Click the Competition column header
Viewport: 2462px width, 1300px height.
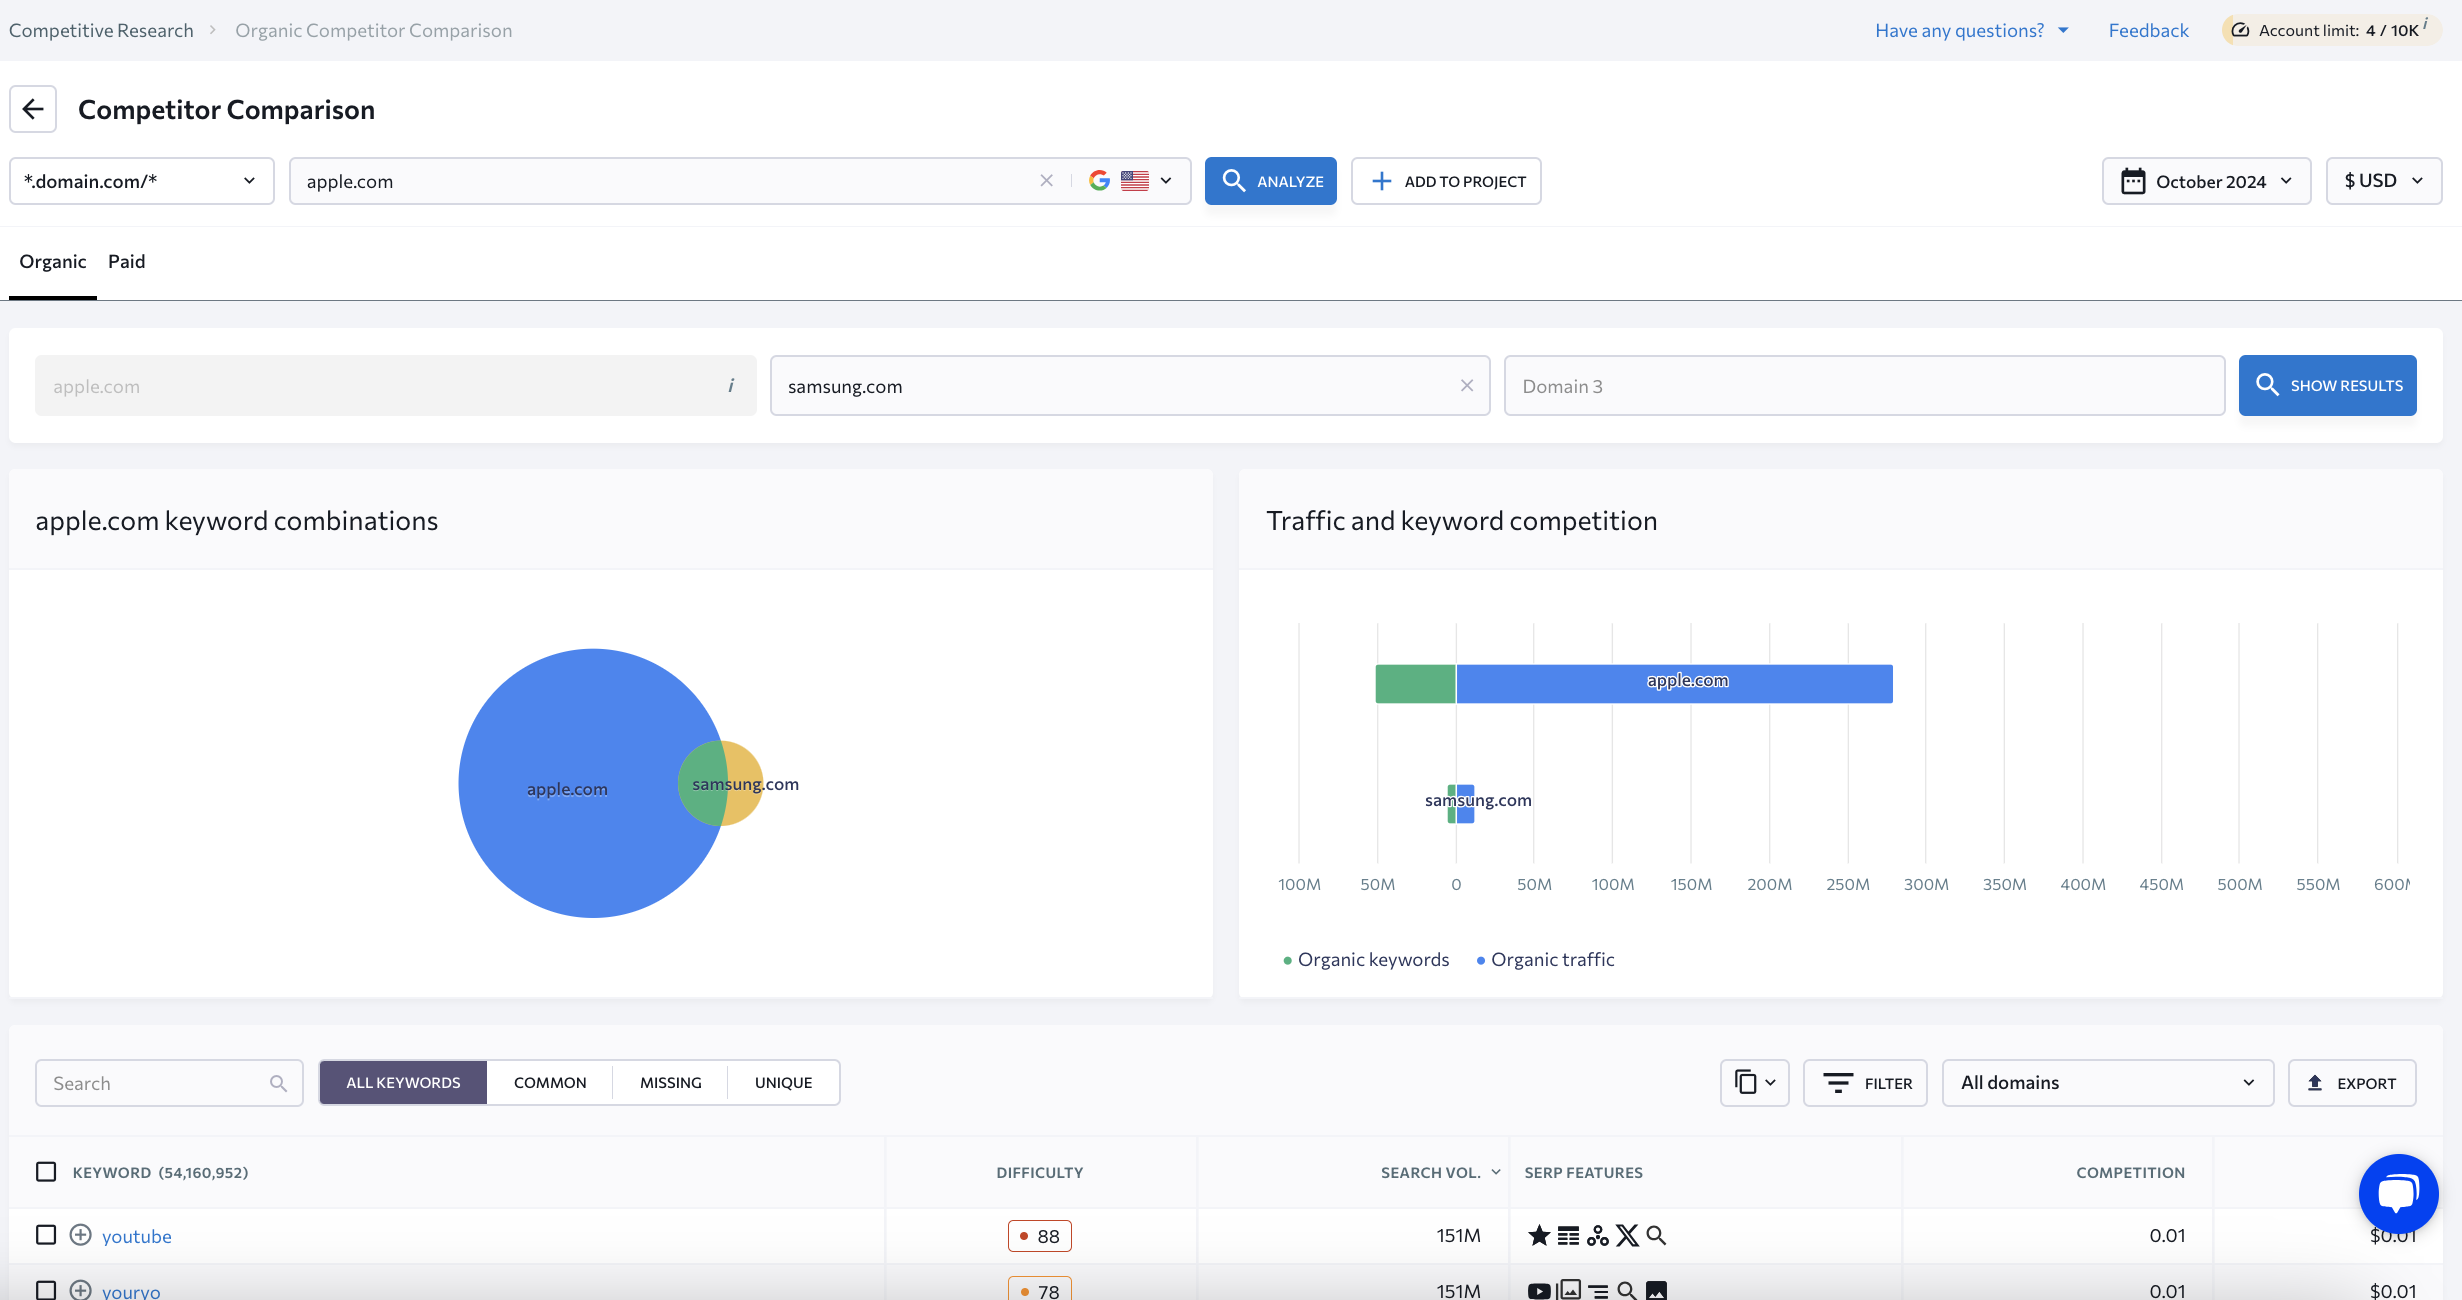click(x=2130, y=1172)
